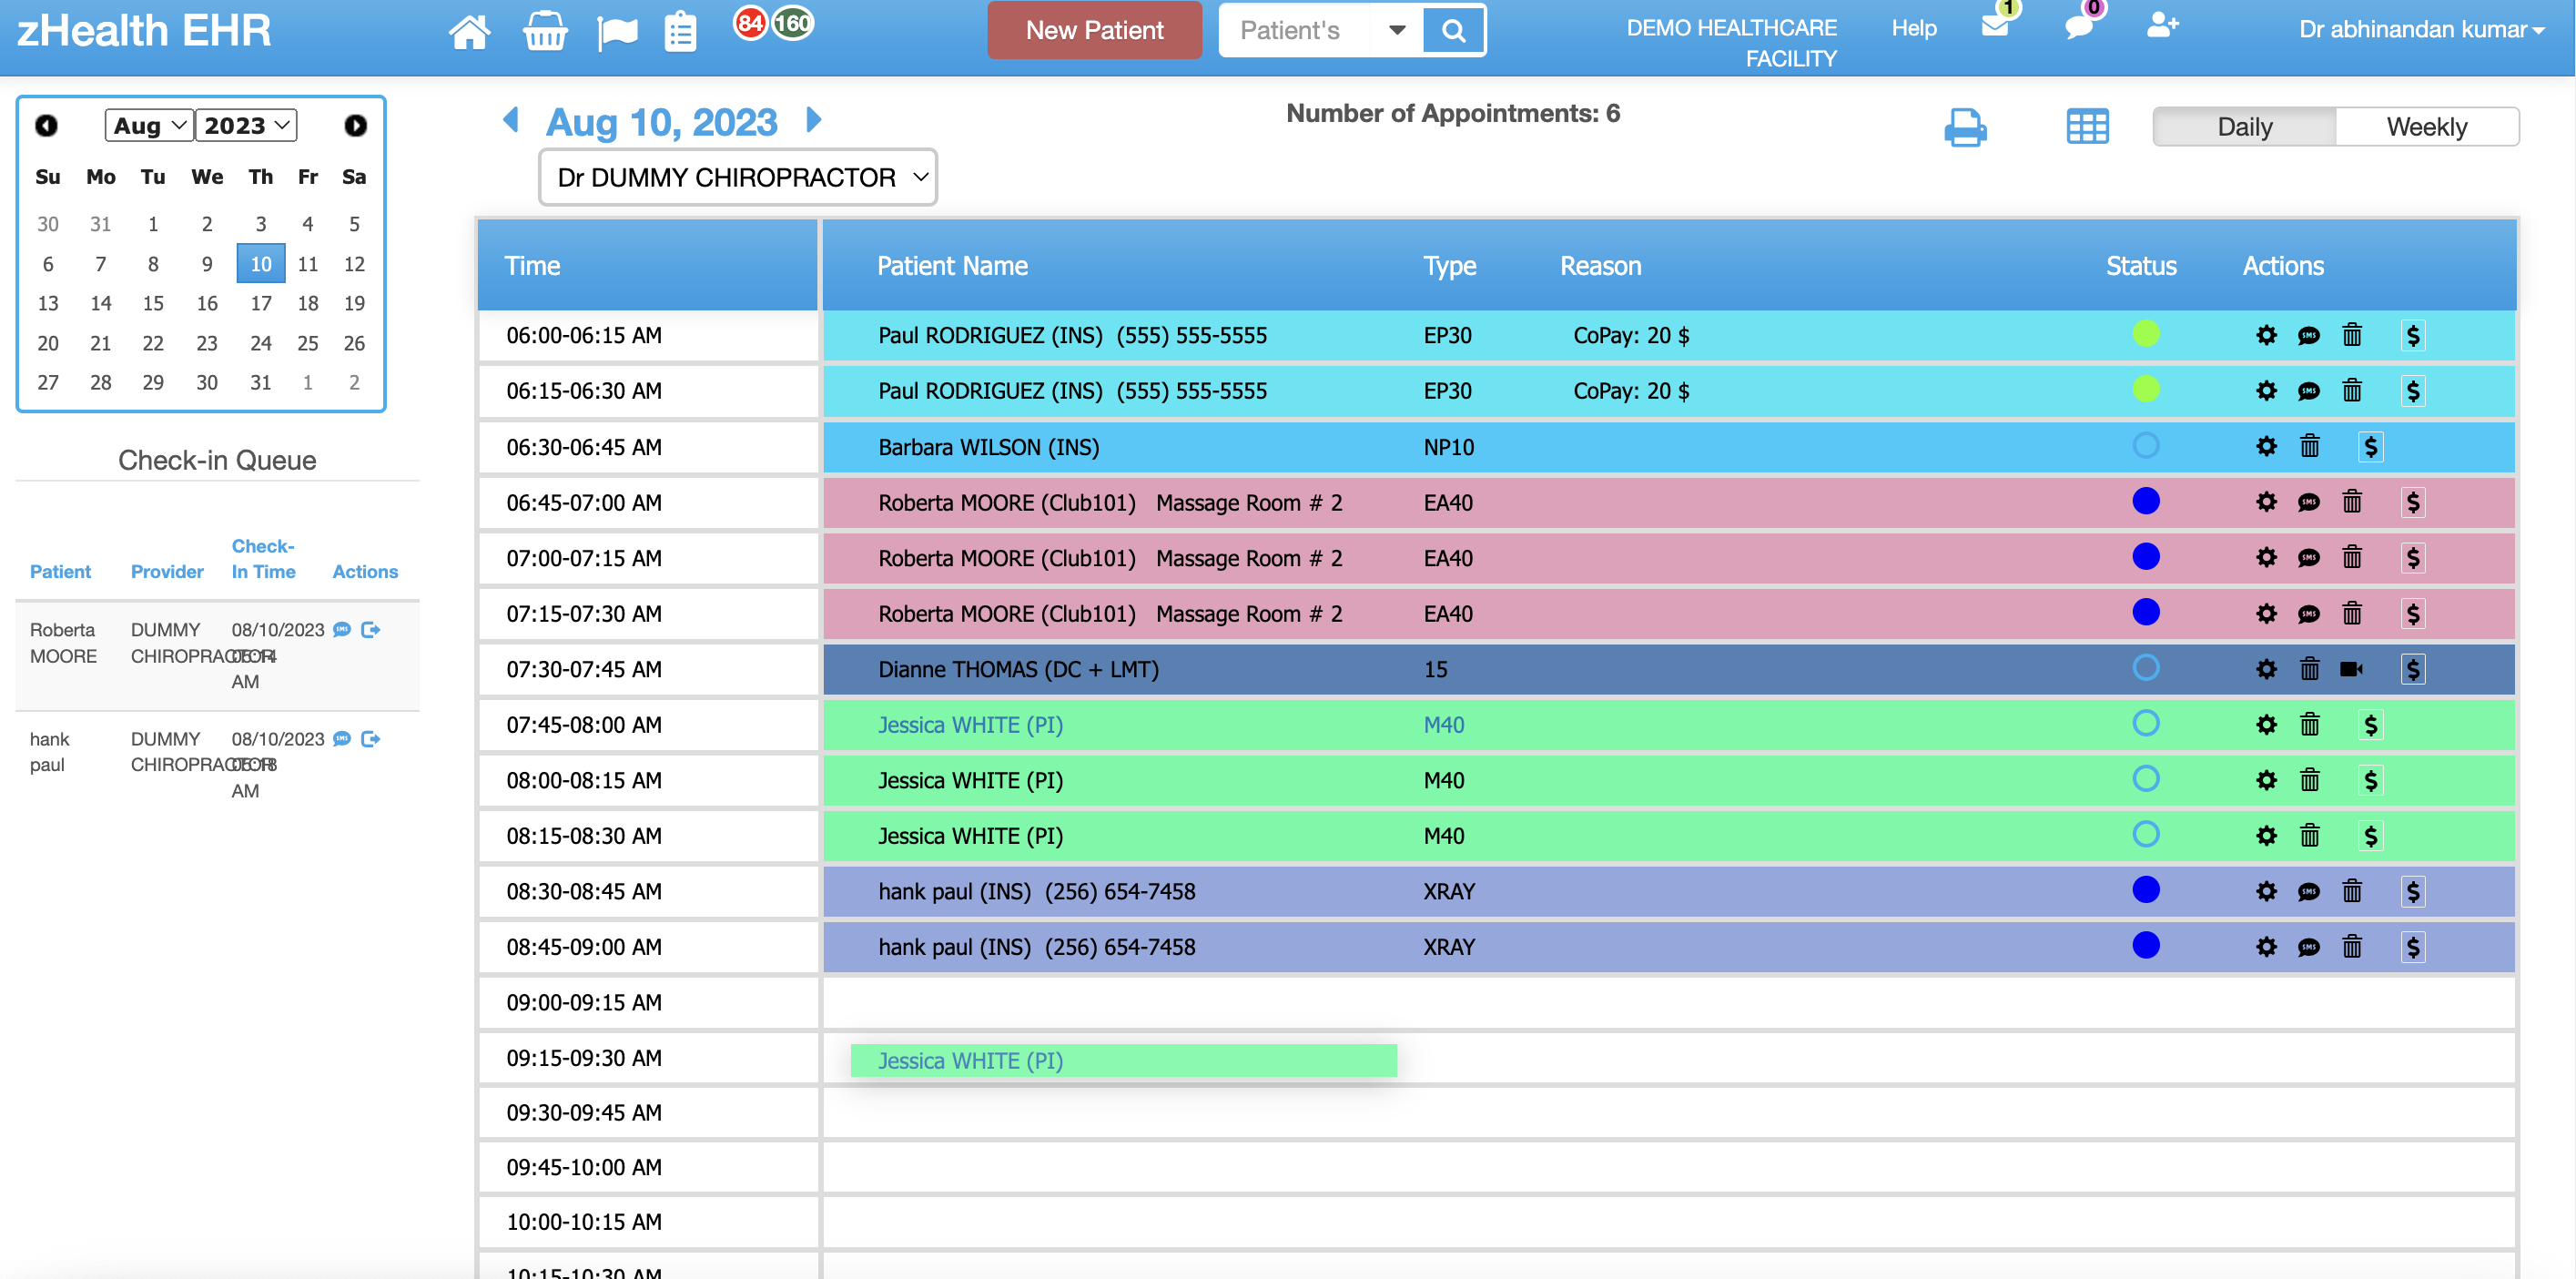Open settings gear for 07:45 Jessica WHITE
The width and height of the screenshot is (2576, 1279).
[x=2266, y=725]
